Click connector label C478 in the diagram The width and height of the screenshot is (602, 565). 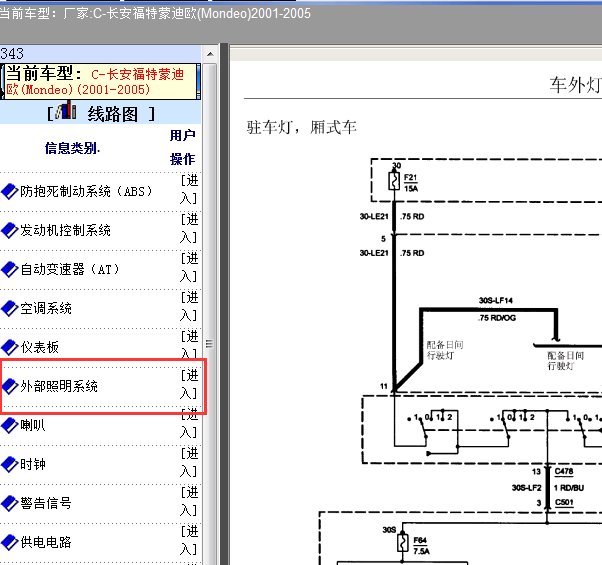click(x=564, y=471)
